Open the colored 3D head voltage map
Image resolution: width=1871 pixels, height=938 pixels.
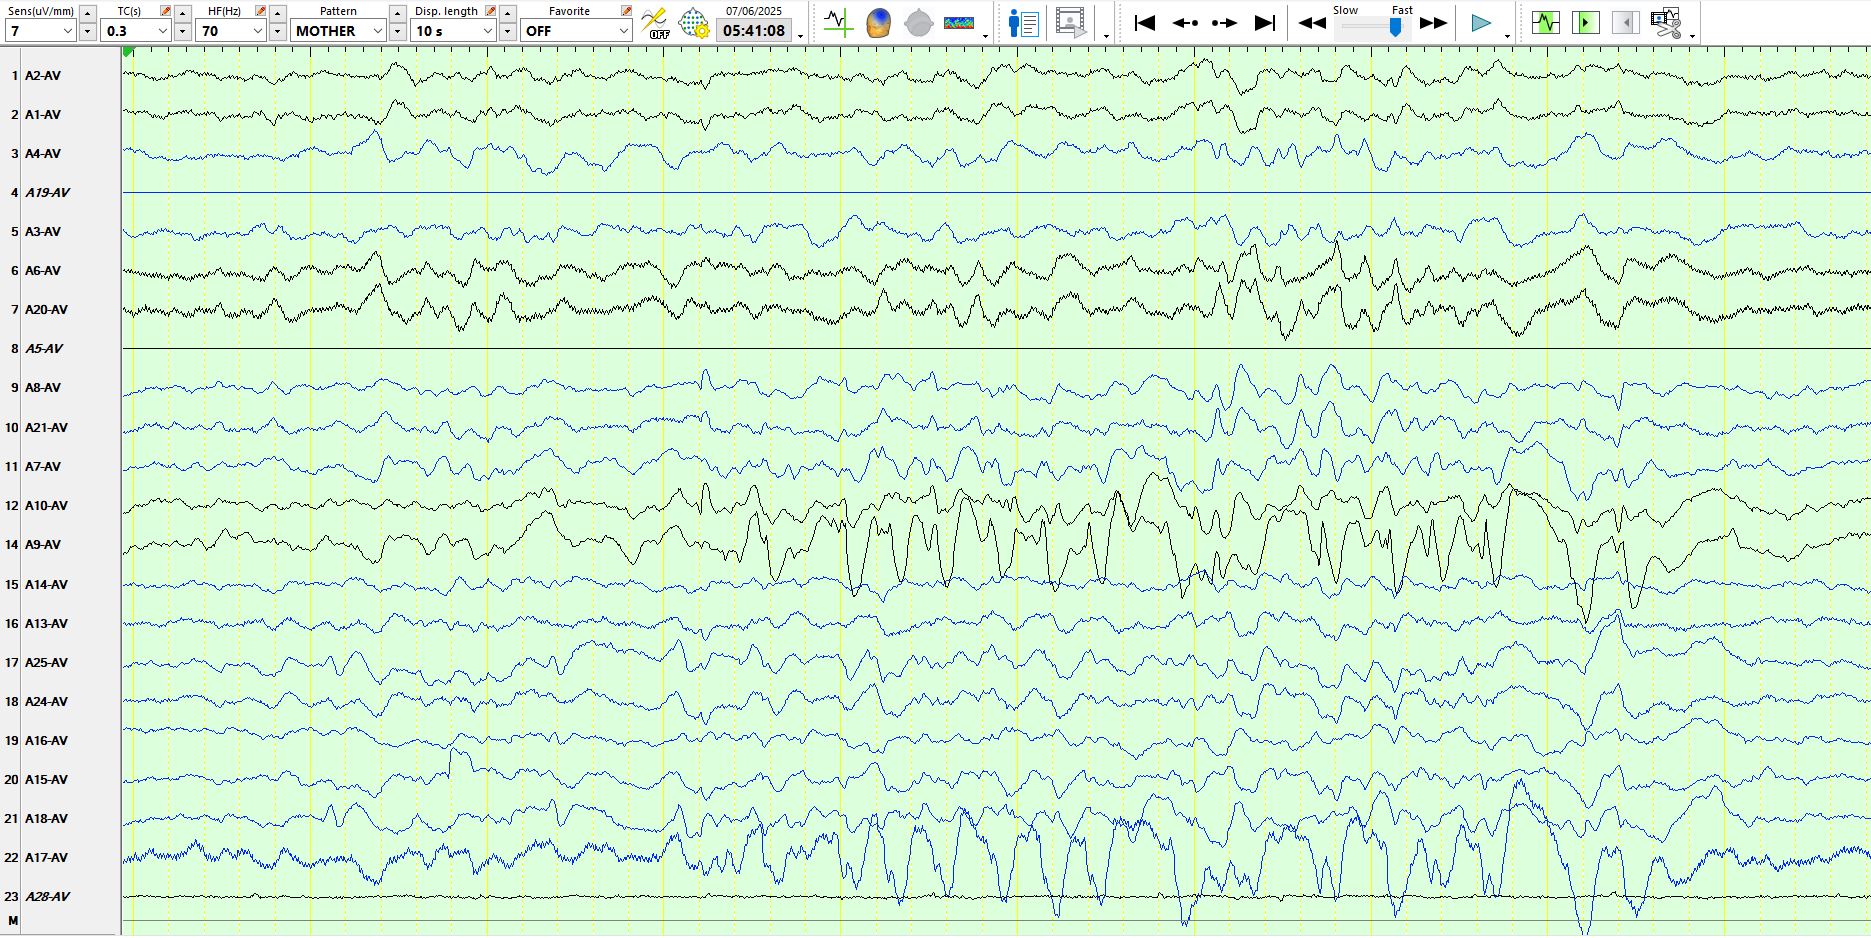point(878,22)
